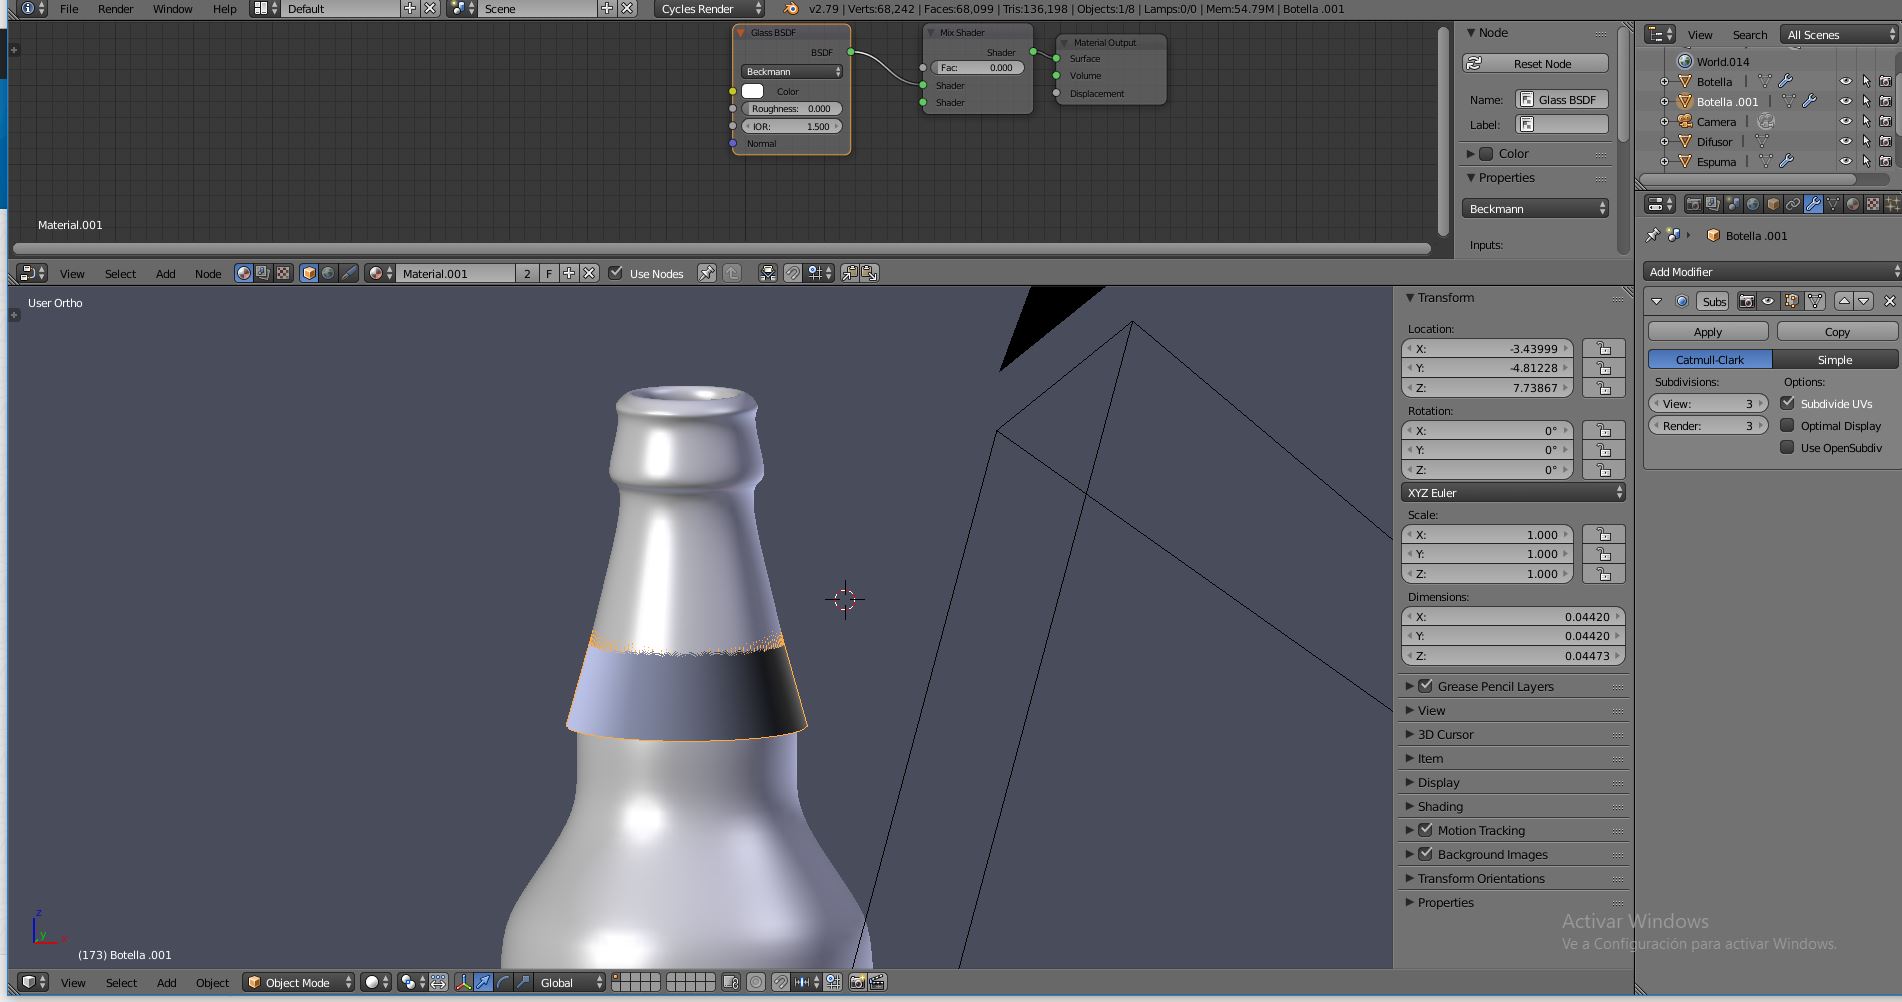The width and height of the screenshot is (1902, 1002).
Task: Toggle proportional editing circle icon in 3D header
Action: tap(756, 982)
